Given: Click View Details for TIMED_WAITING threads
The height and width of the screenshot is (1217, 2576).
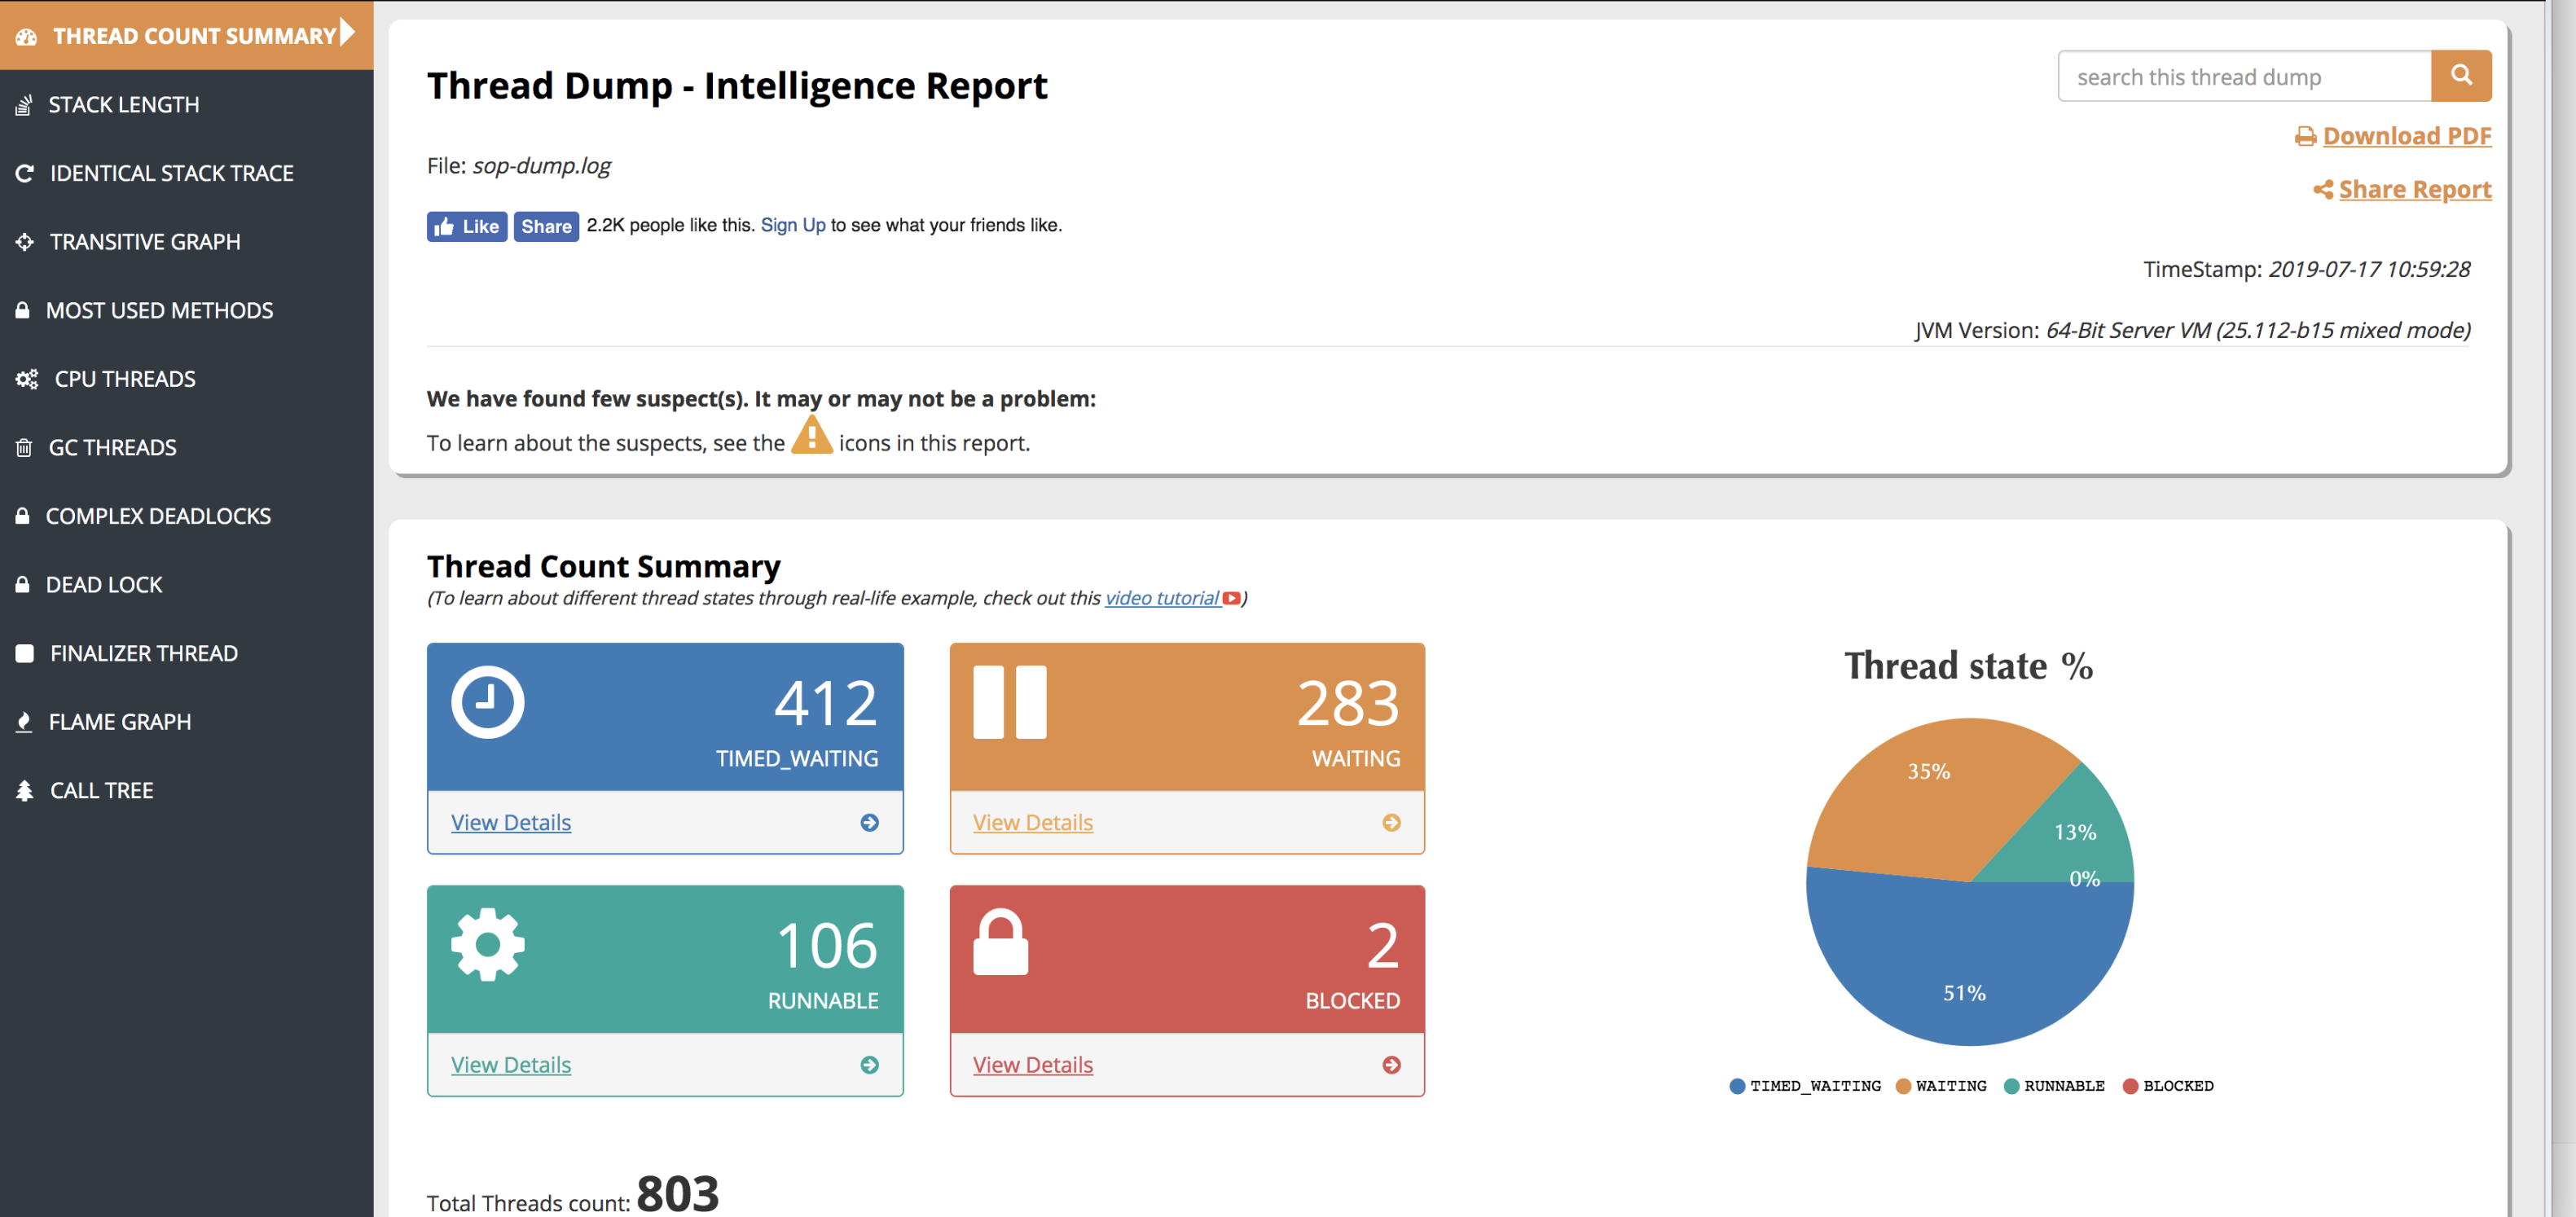Looking at the screenshot, I should [512, 821].
